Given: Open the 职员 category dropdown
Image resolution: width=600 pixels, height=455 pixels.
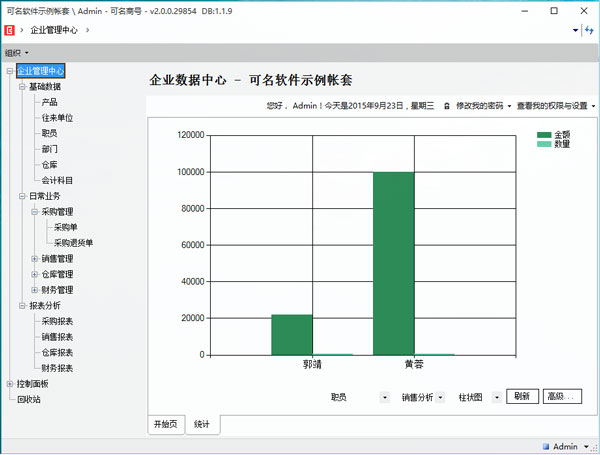Looking at the screenshot, I should click(385, 397).
